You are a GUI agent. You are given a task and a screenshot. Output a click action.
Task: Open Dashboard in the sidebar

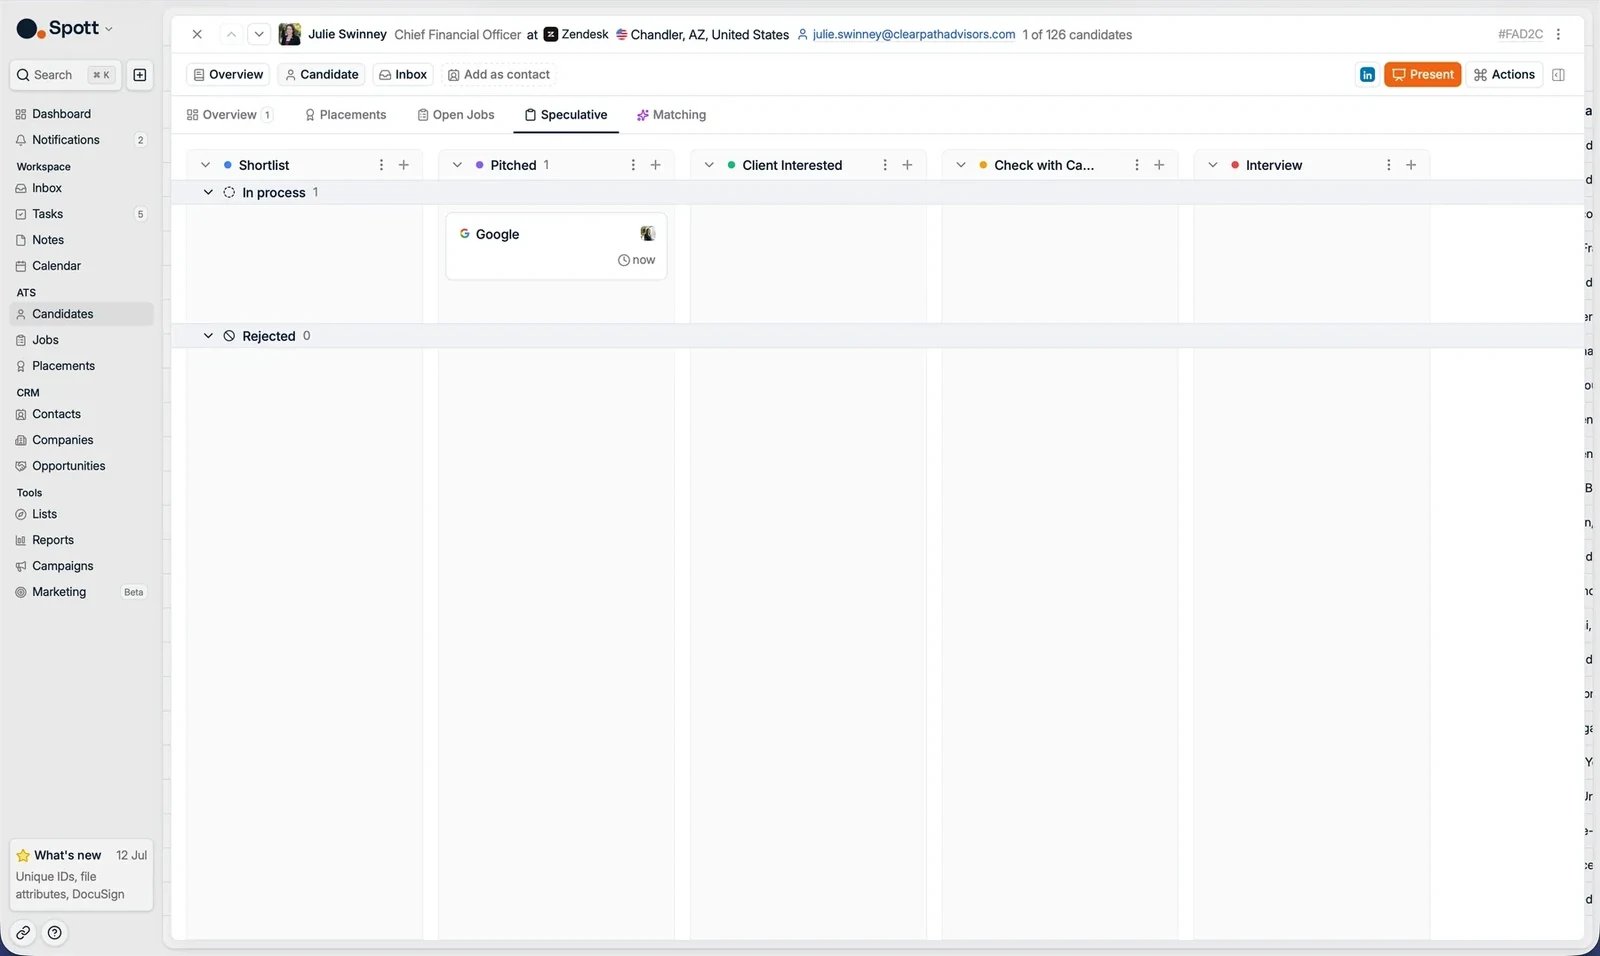click(81, 114)
